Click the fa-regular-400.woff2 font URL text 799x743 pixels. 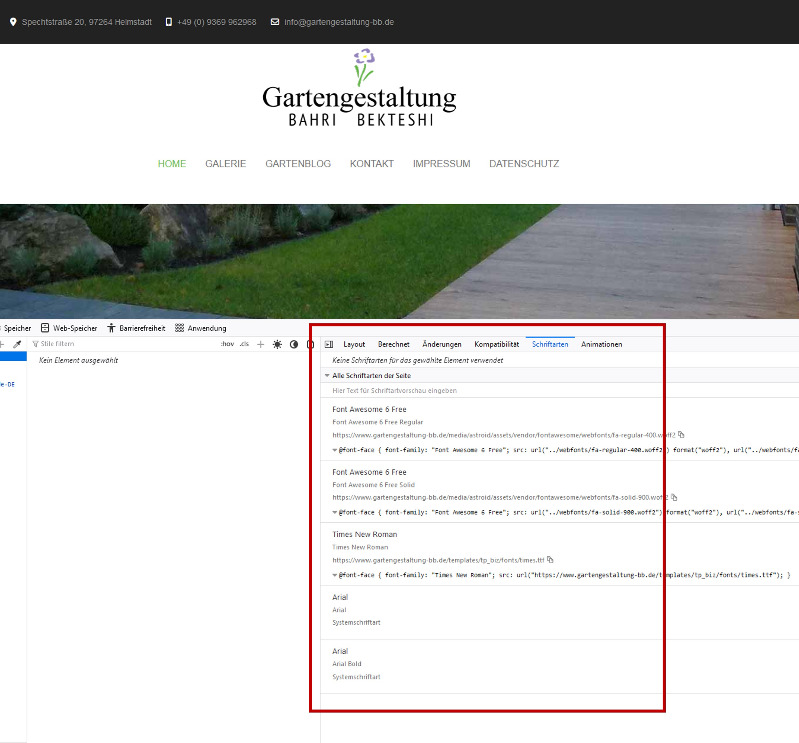coord(504,435)
